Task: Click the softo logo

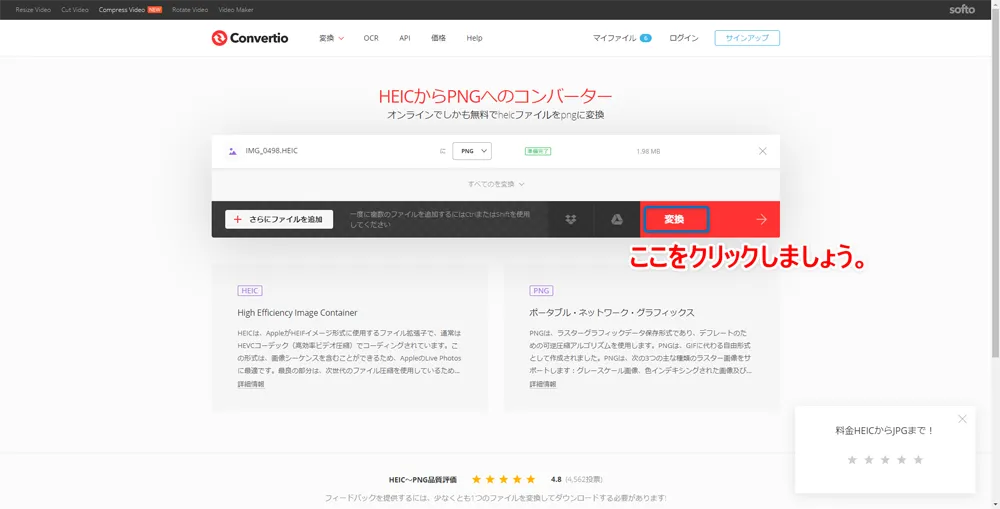Action: pyautogui.click(x=962, y=10)
